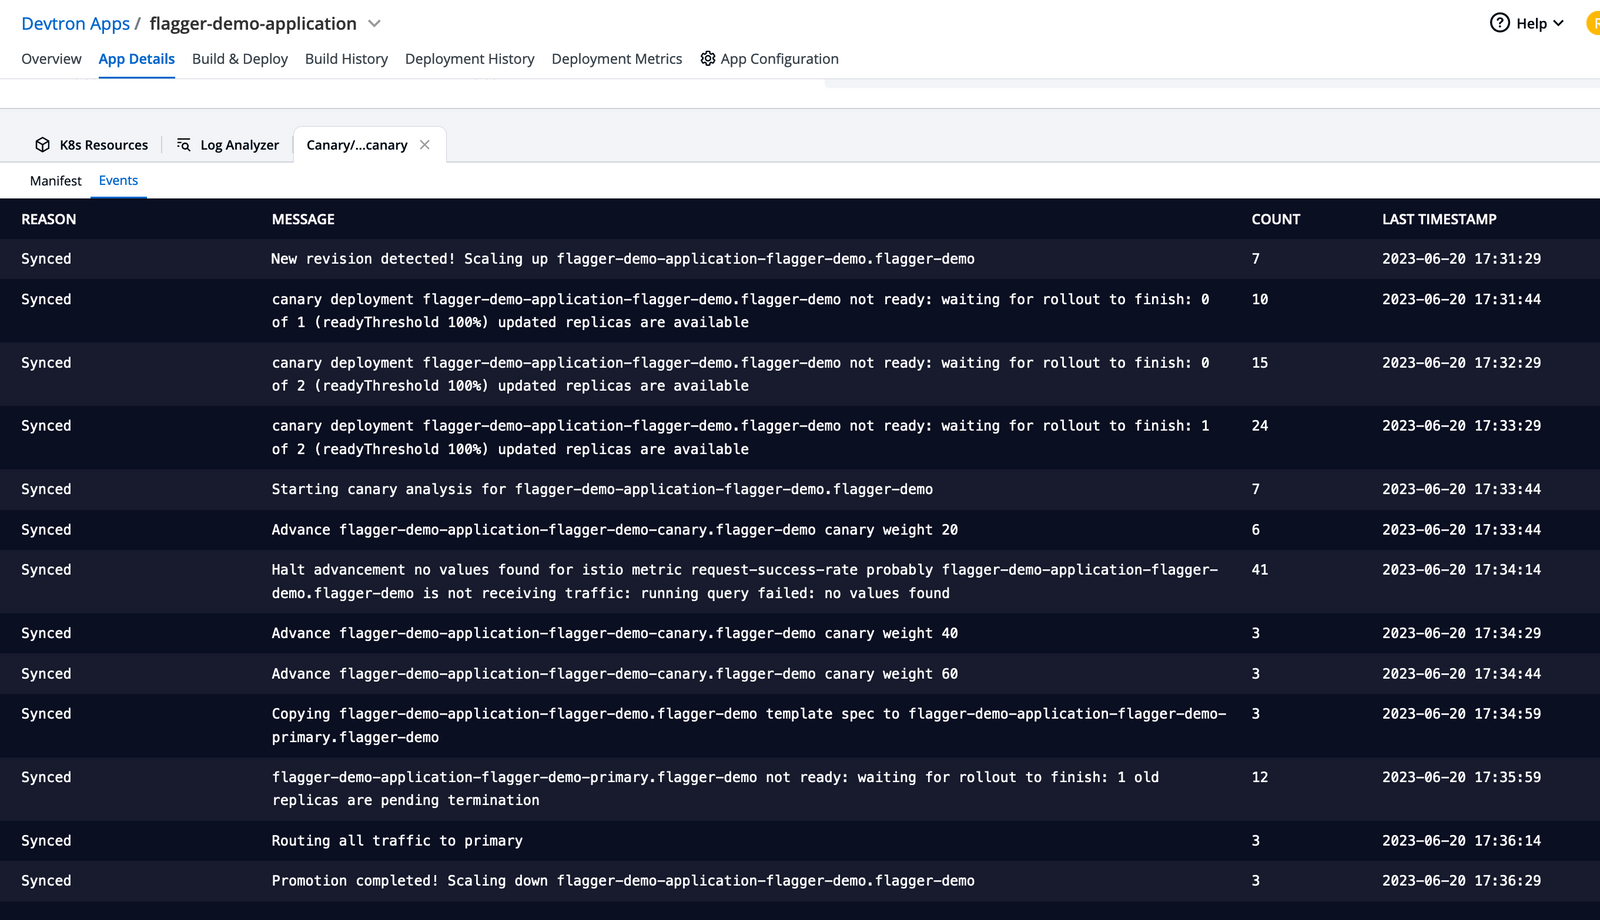Navigate to Build & Deploy
1600x920 pixels.
[x=240, y=58]
